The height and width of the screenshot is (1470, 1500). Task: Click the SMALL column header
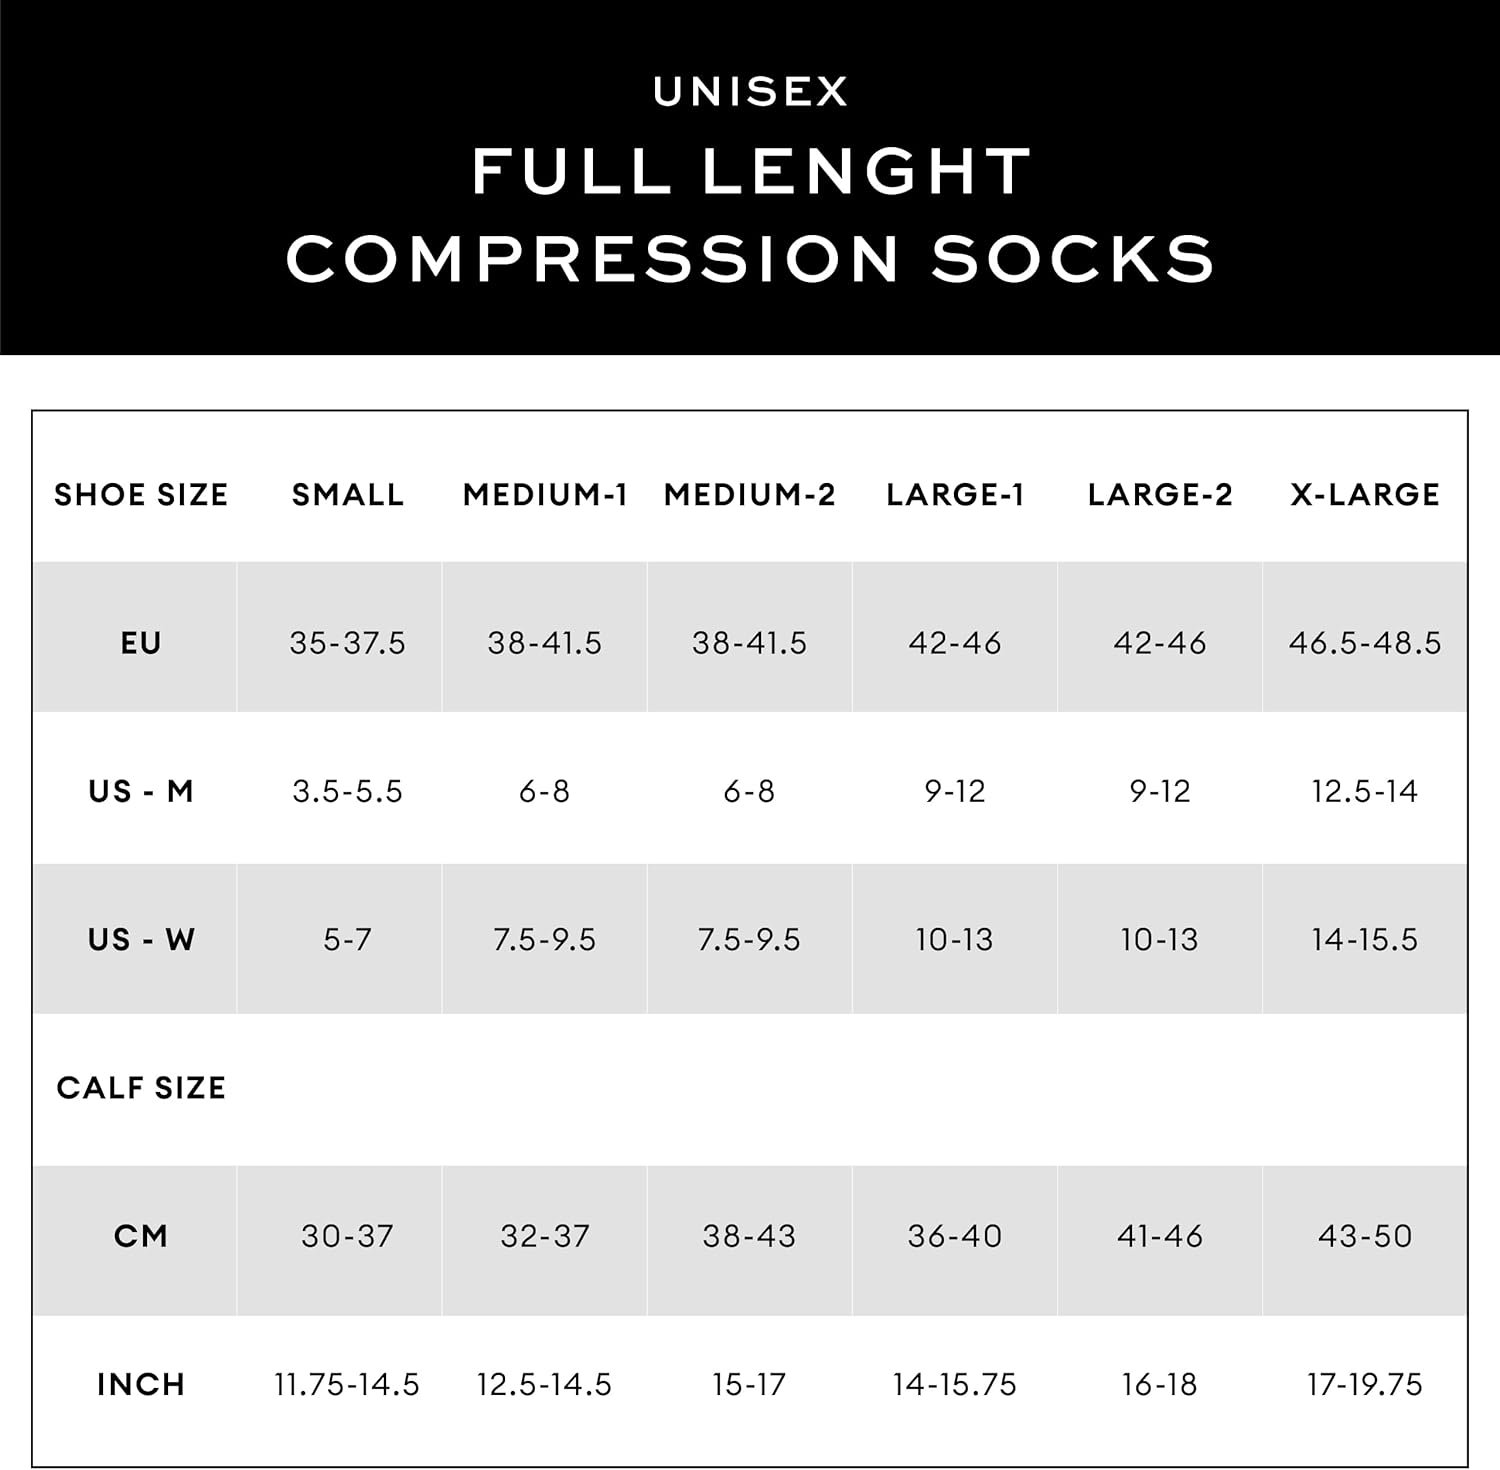tap(348, 495)
